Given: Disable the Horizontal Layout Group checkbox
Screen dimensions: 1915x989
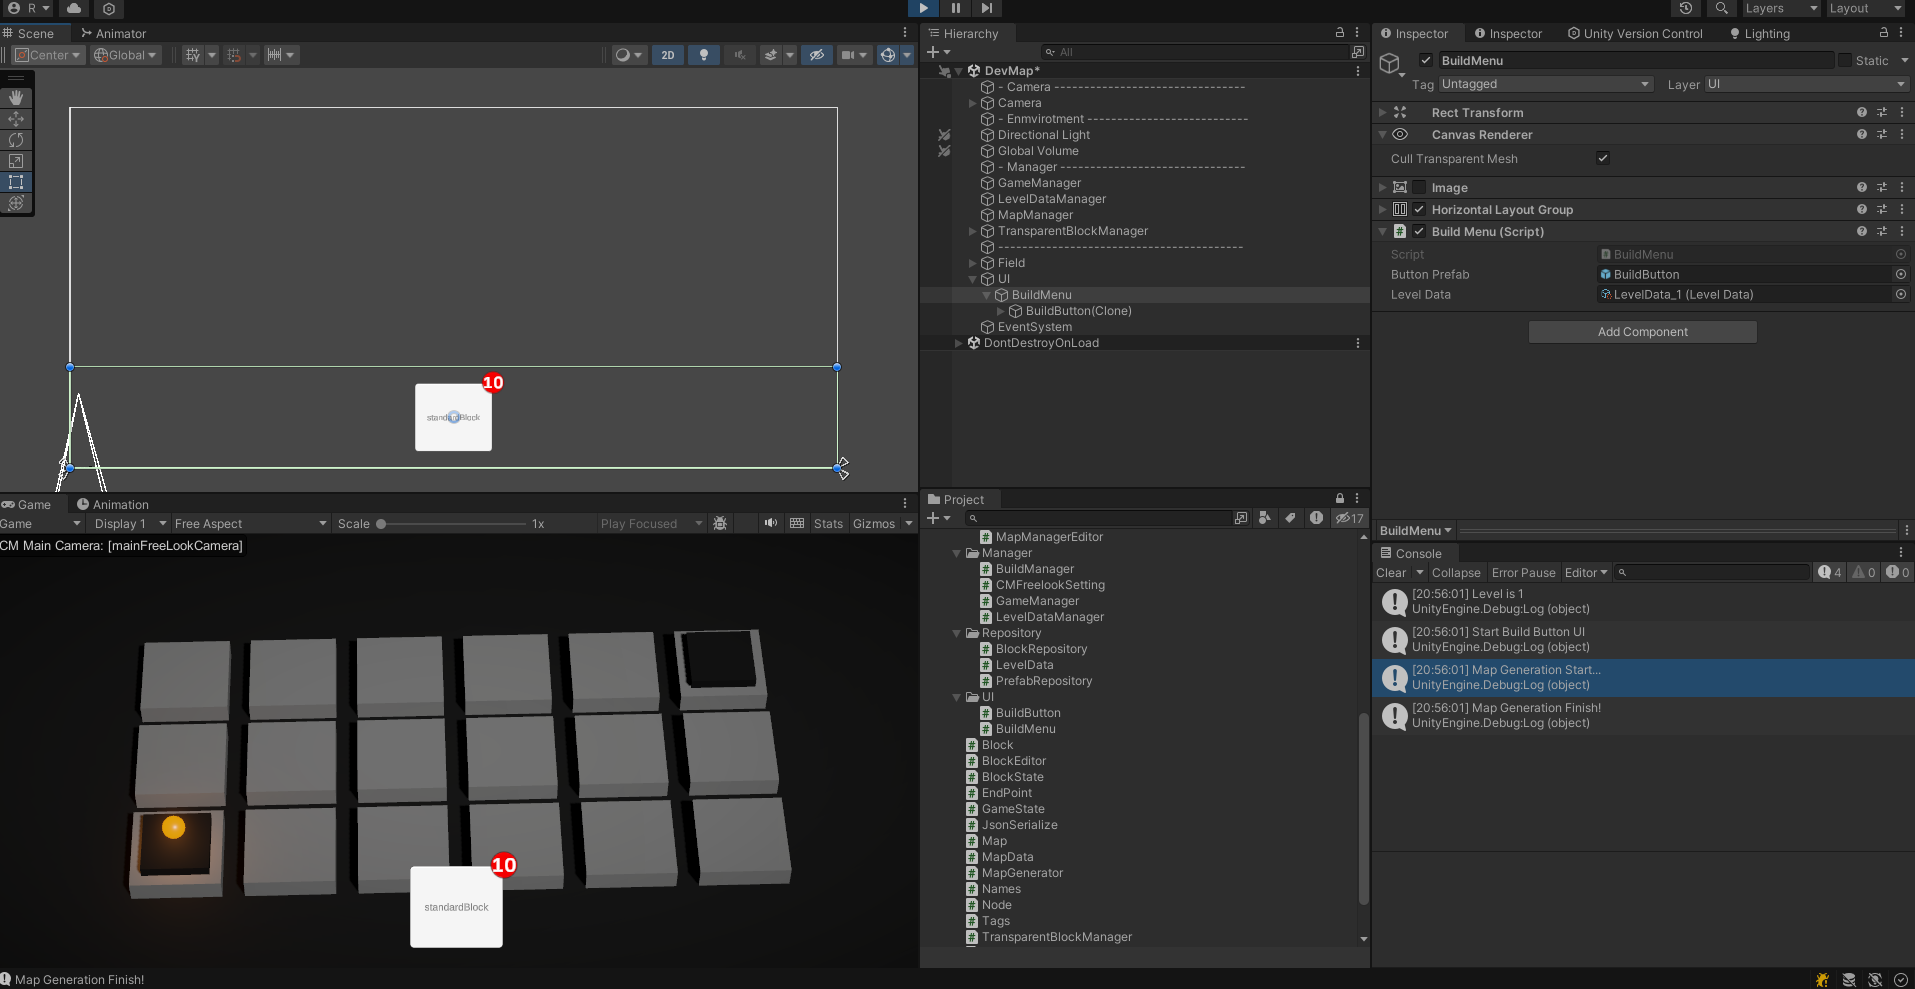Looking at the screenshot, I should pyautogui.click(x=1419, y=210).
